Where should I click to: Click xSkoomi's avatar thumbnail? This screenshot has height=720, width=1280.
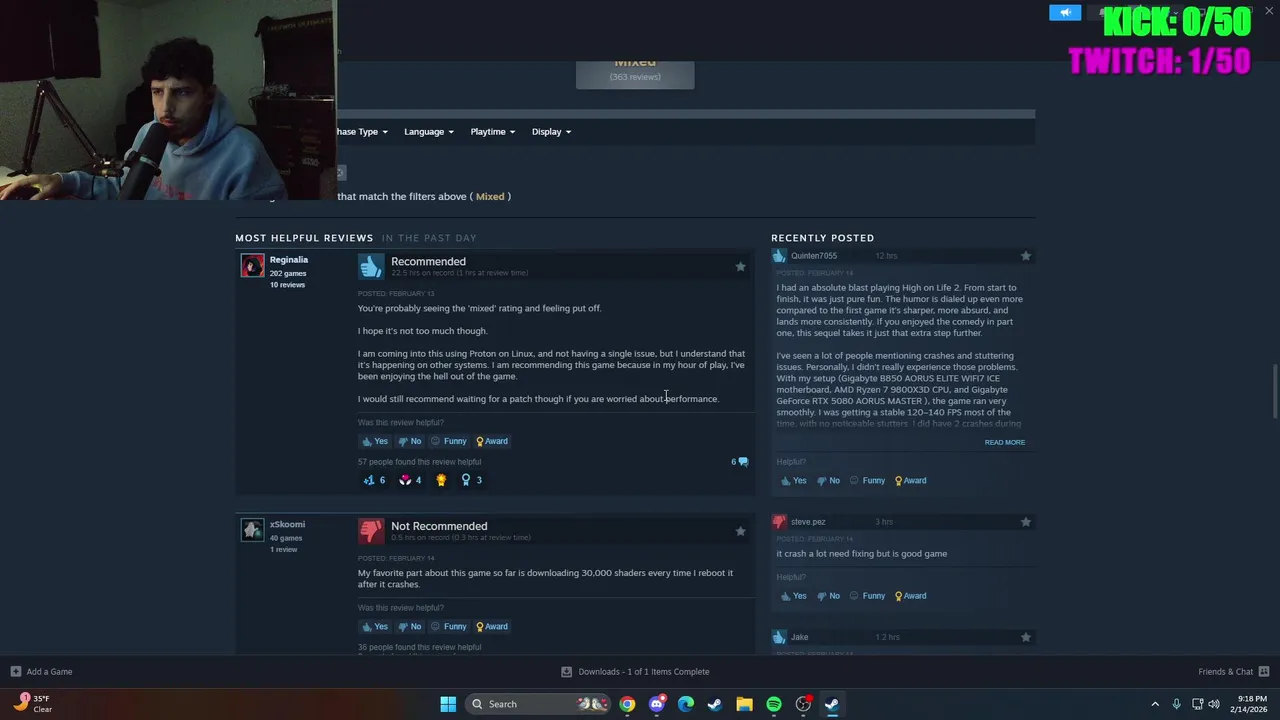[252, 529]
